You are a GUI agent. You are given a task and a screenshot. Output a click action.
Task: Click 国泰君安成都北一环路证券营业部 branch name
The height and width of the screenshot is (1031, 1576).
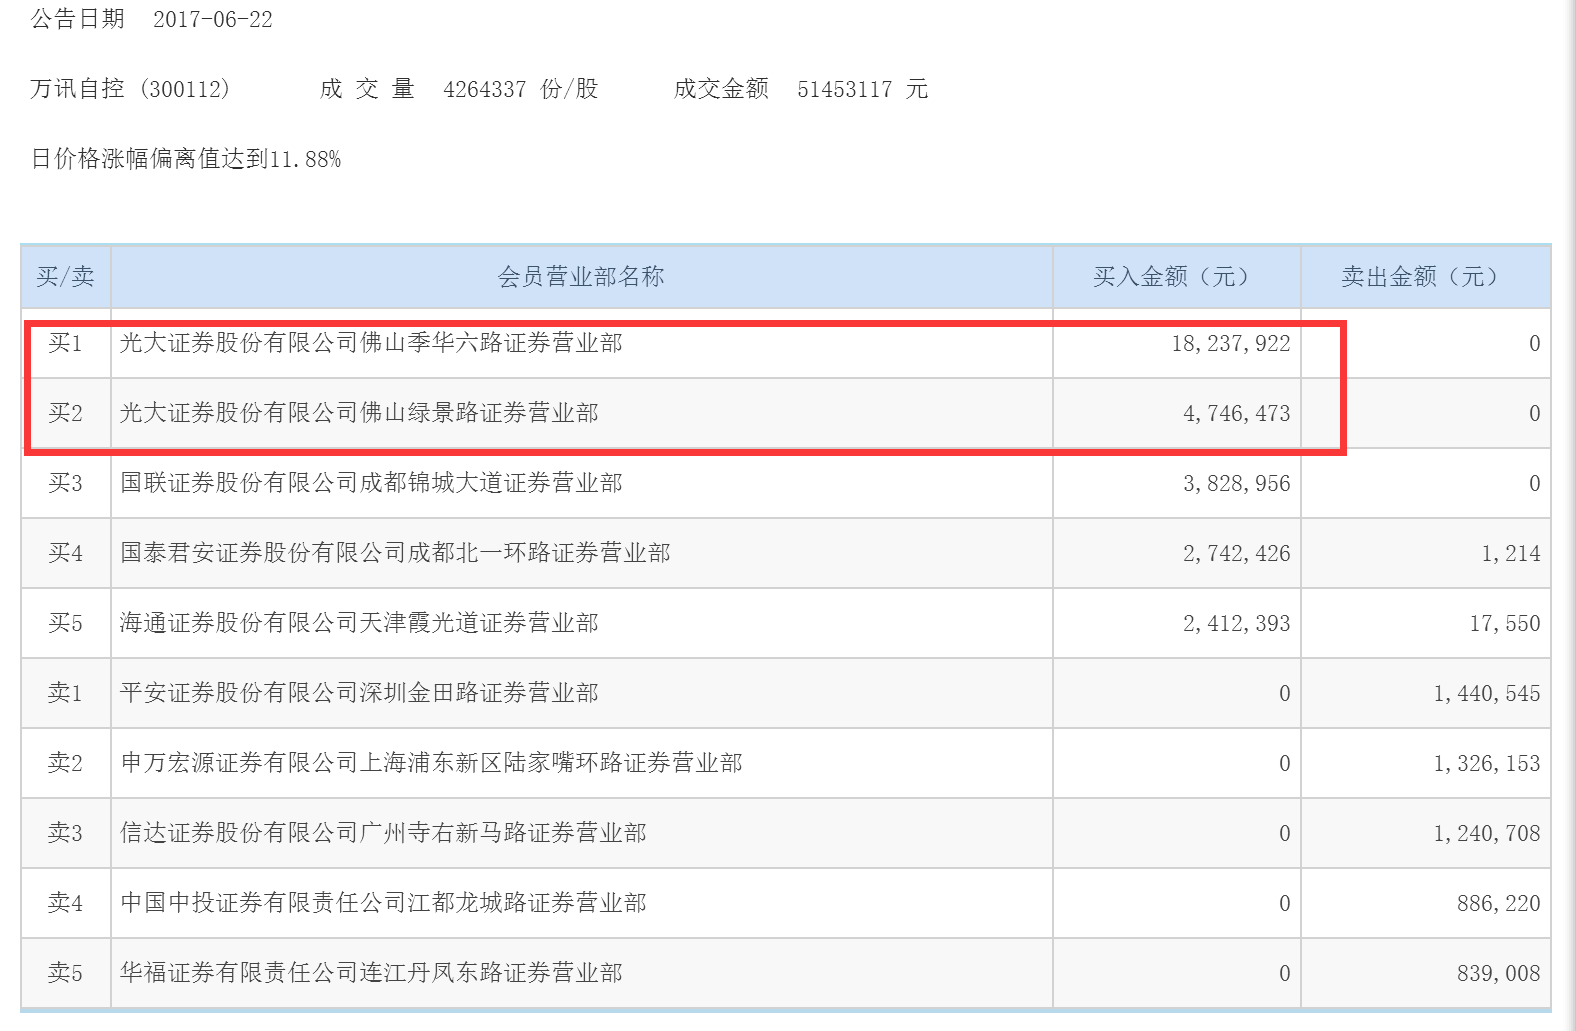tap(395, 553)
